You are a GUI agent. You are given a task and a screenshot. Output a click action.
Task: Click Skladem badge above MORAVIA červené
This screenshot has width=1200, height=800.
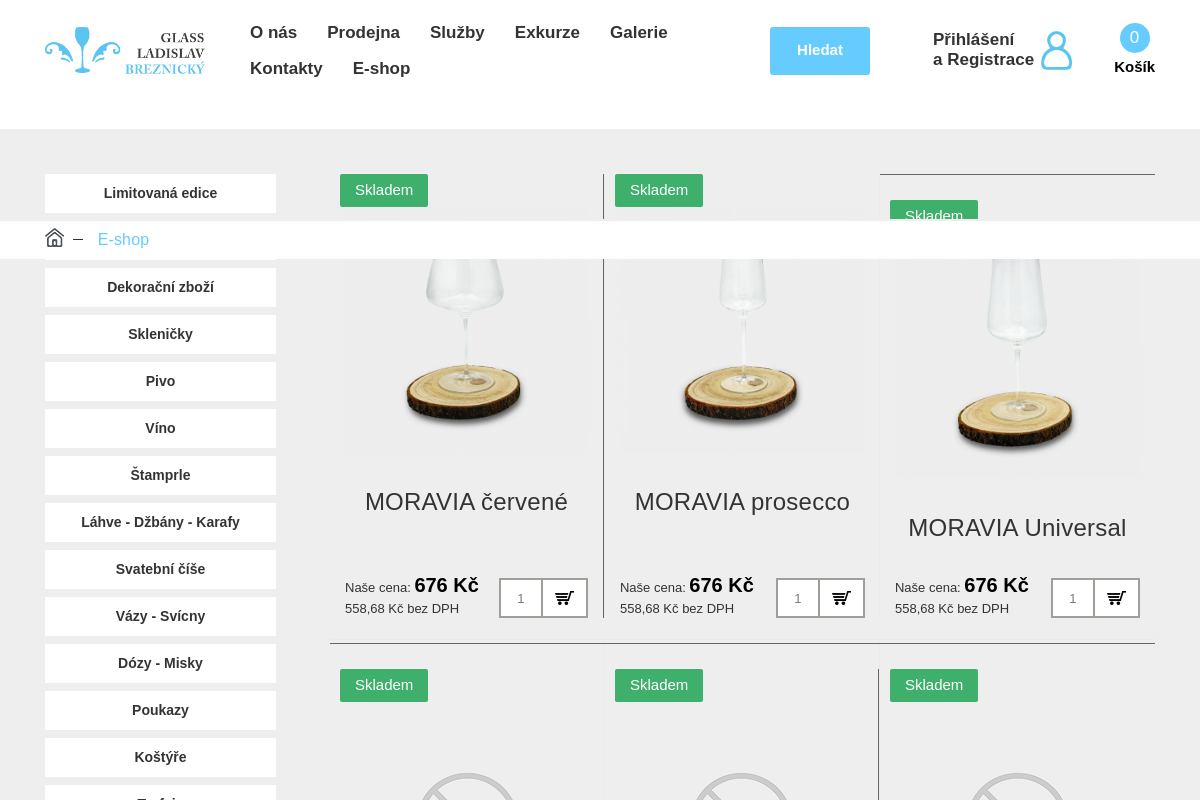point(384,190)
